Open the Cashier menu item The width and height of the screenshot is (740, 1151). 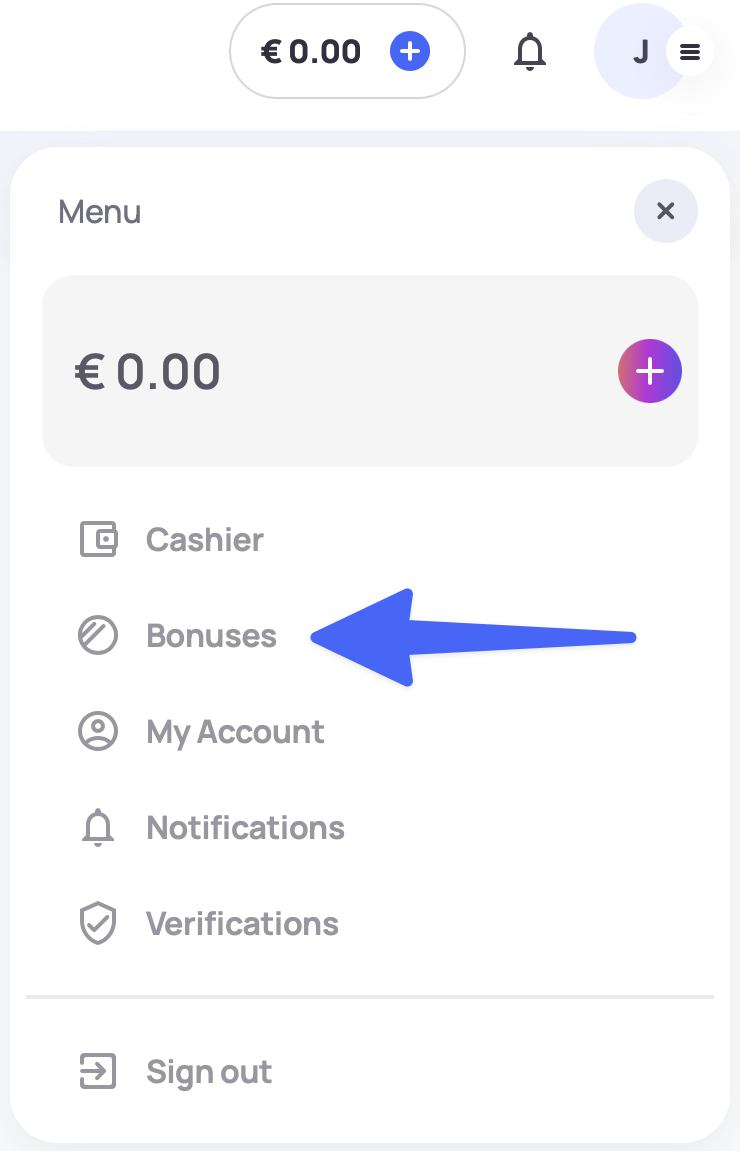pyautogui.click(x=205, y=540)
